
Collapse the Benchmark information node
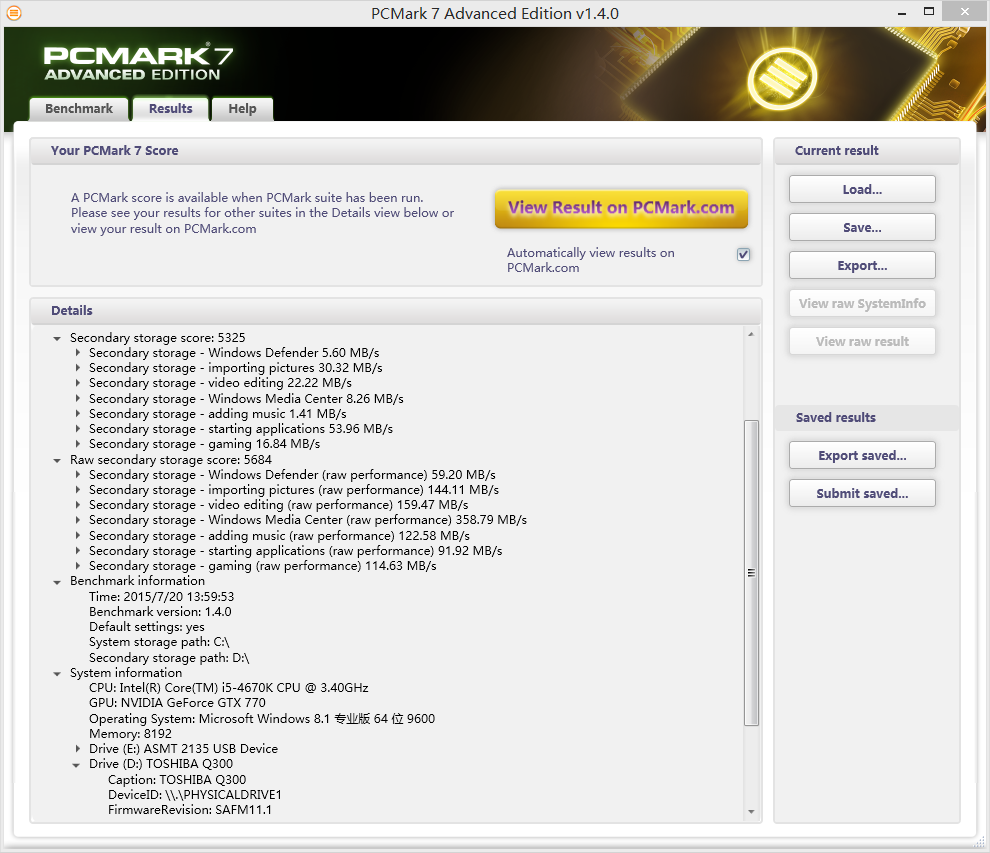point(57,582)
